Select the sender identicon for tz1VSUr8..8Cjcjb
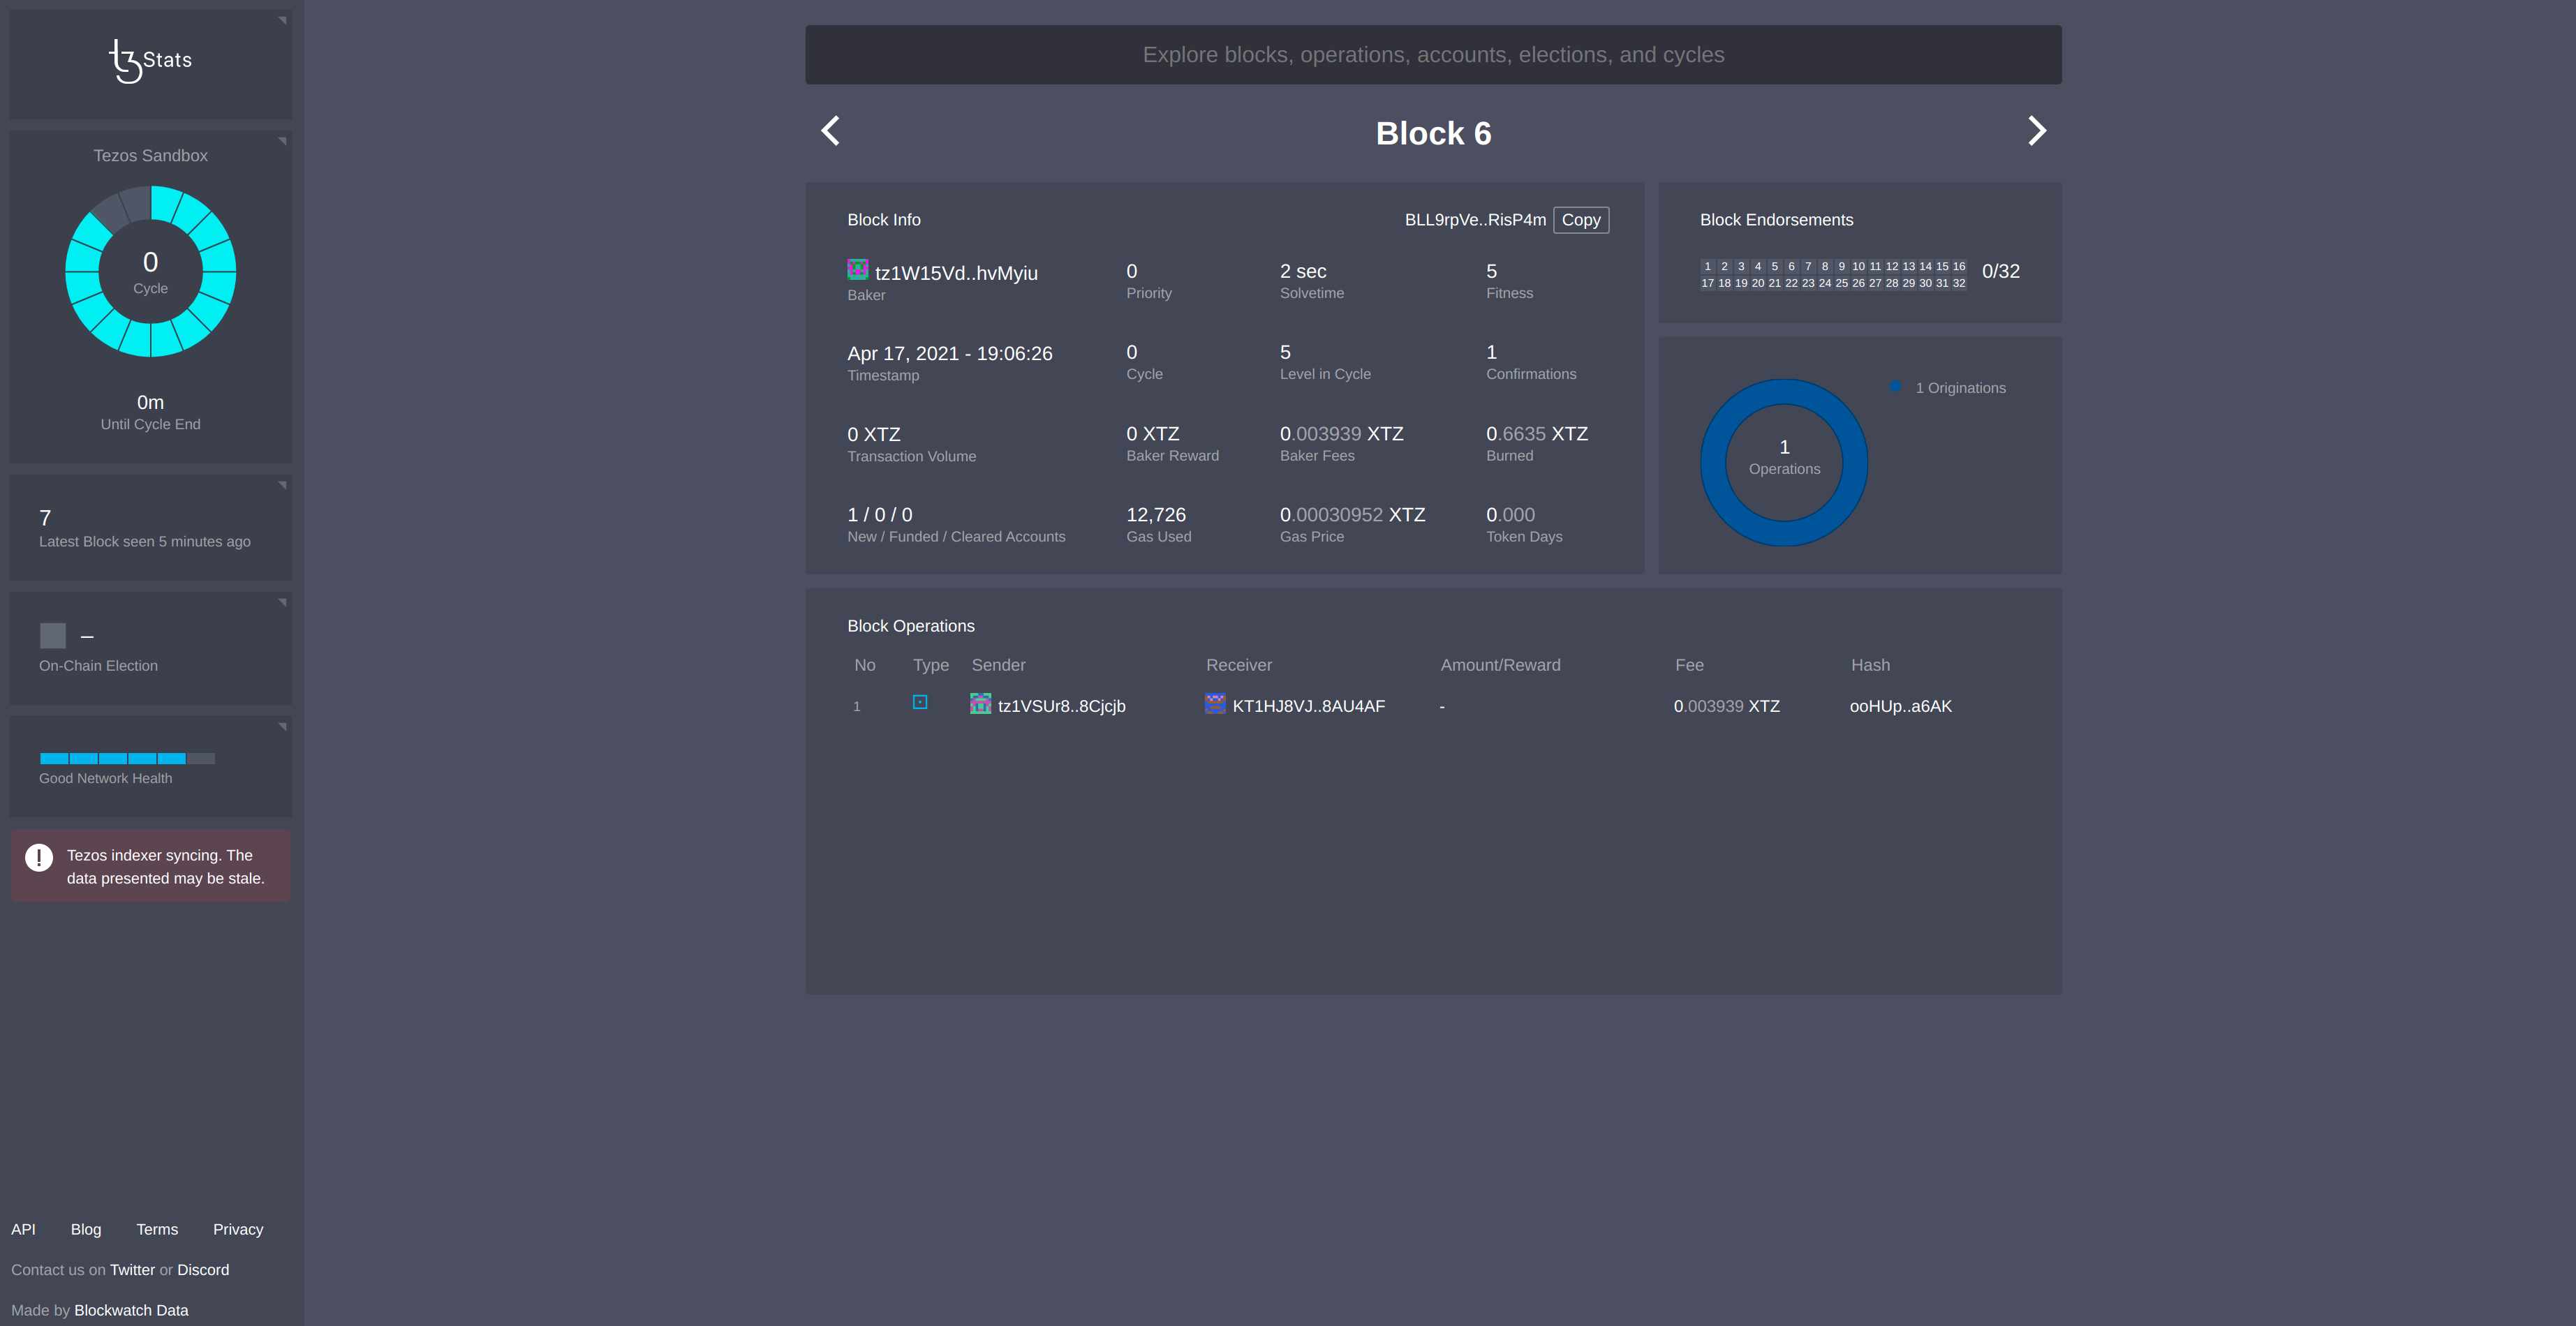The image size is (2576, 1326). [981, 704]
